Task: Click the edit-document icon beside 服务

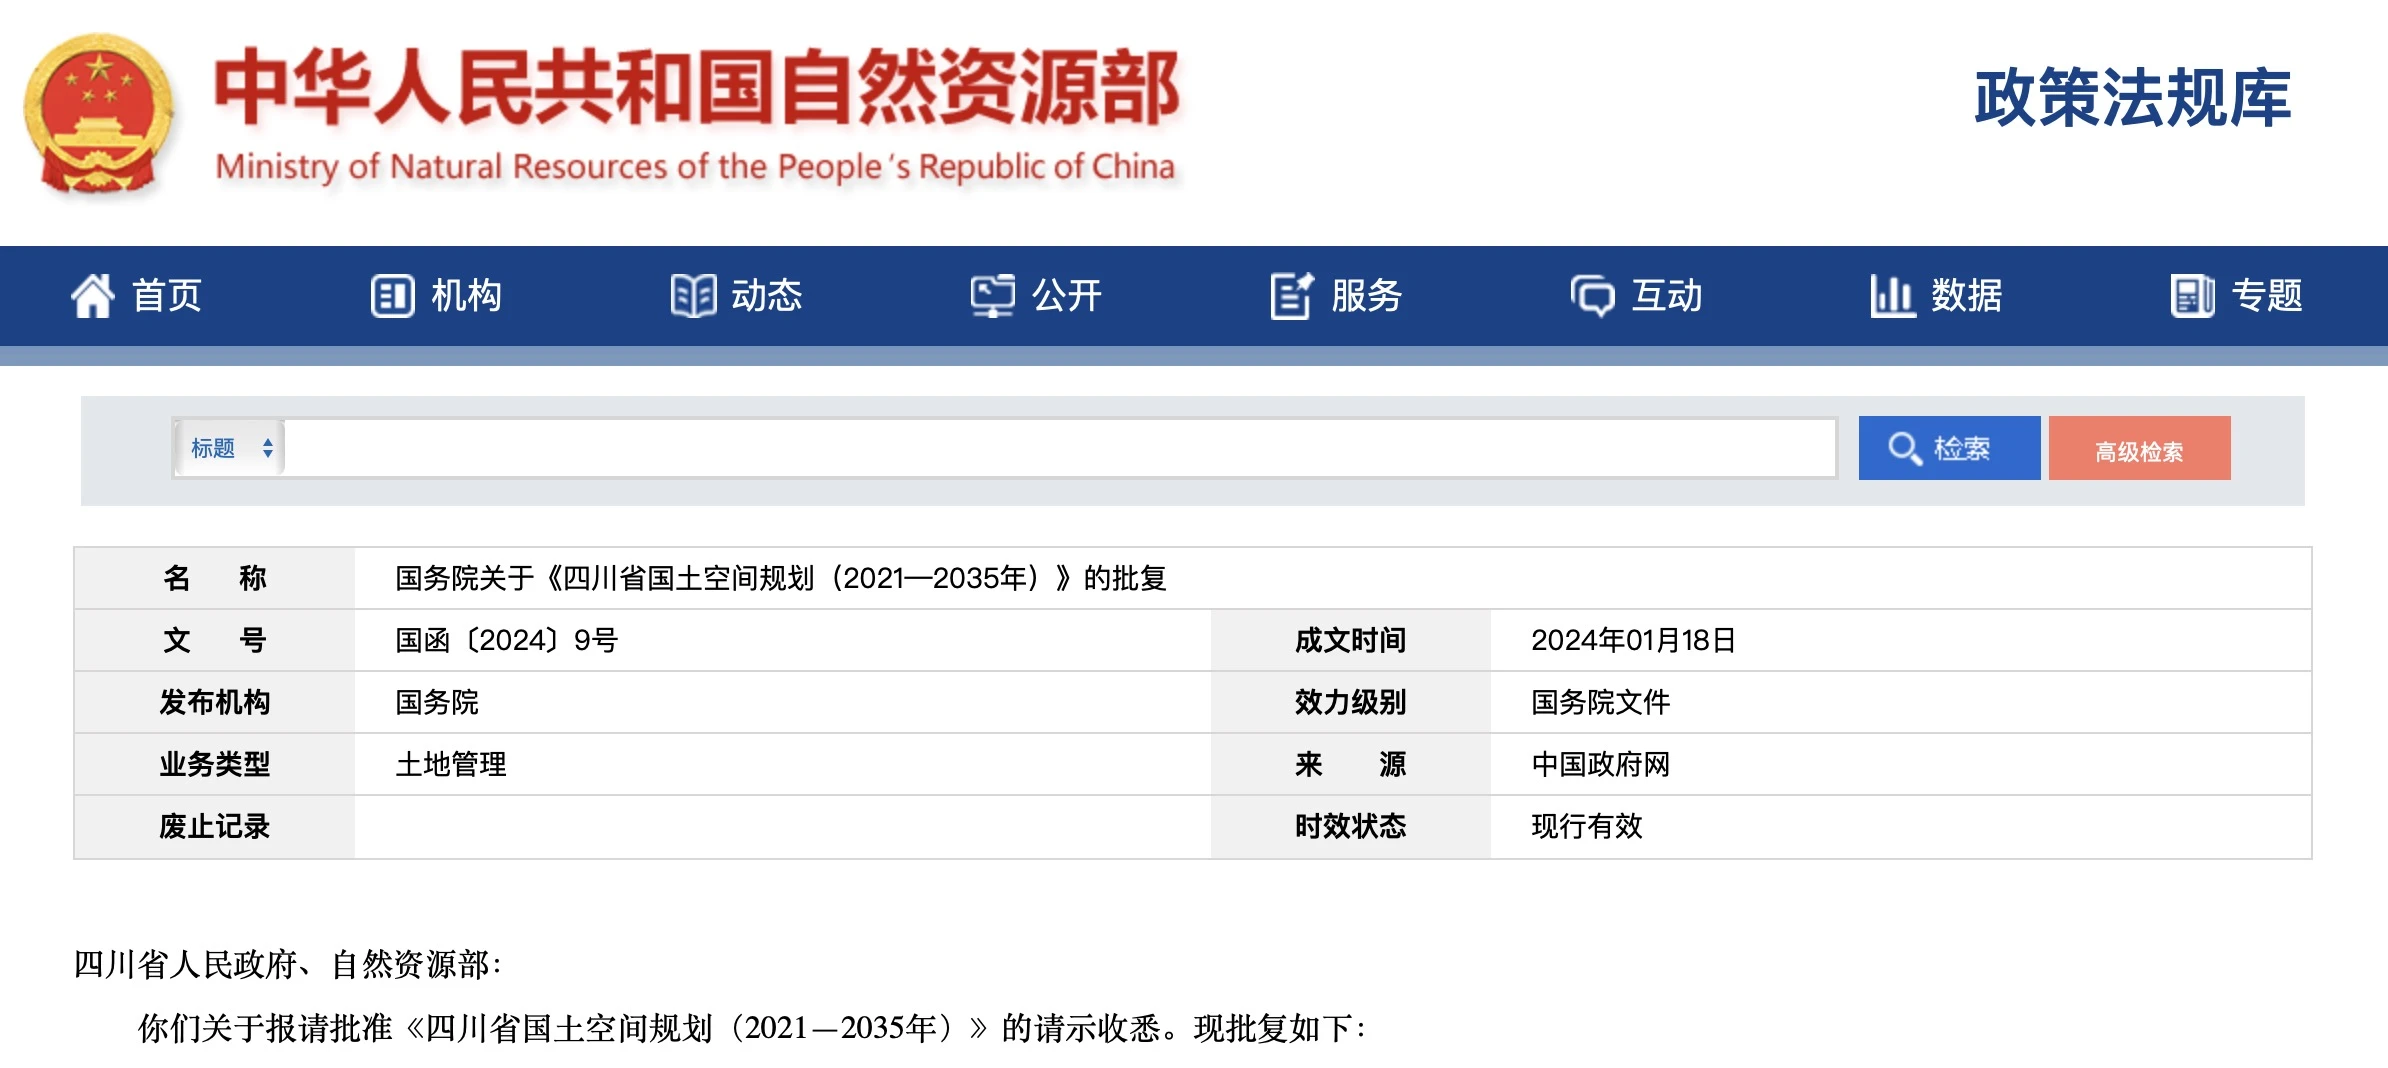Action: click(1292, 296)
